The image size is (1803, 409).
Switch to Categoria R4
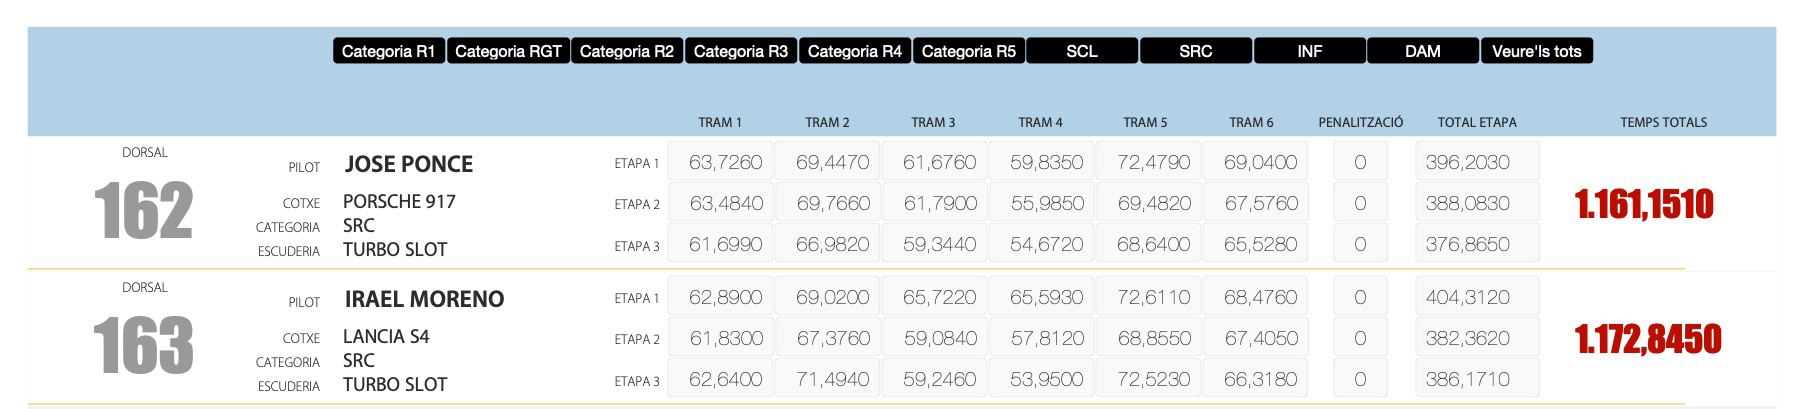pos(855,51)
